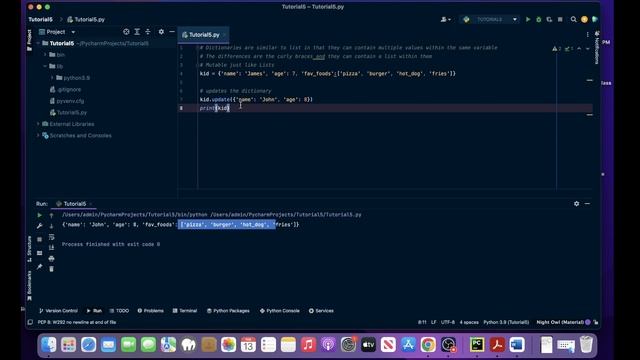Clear console output with the trash icon

pos(51,269)
